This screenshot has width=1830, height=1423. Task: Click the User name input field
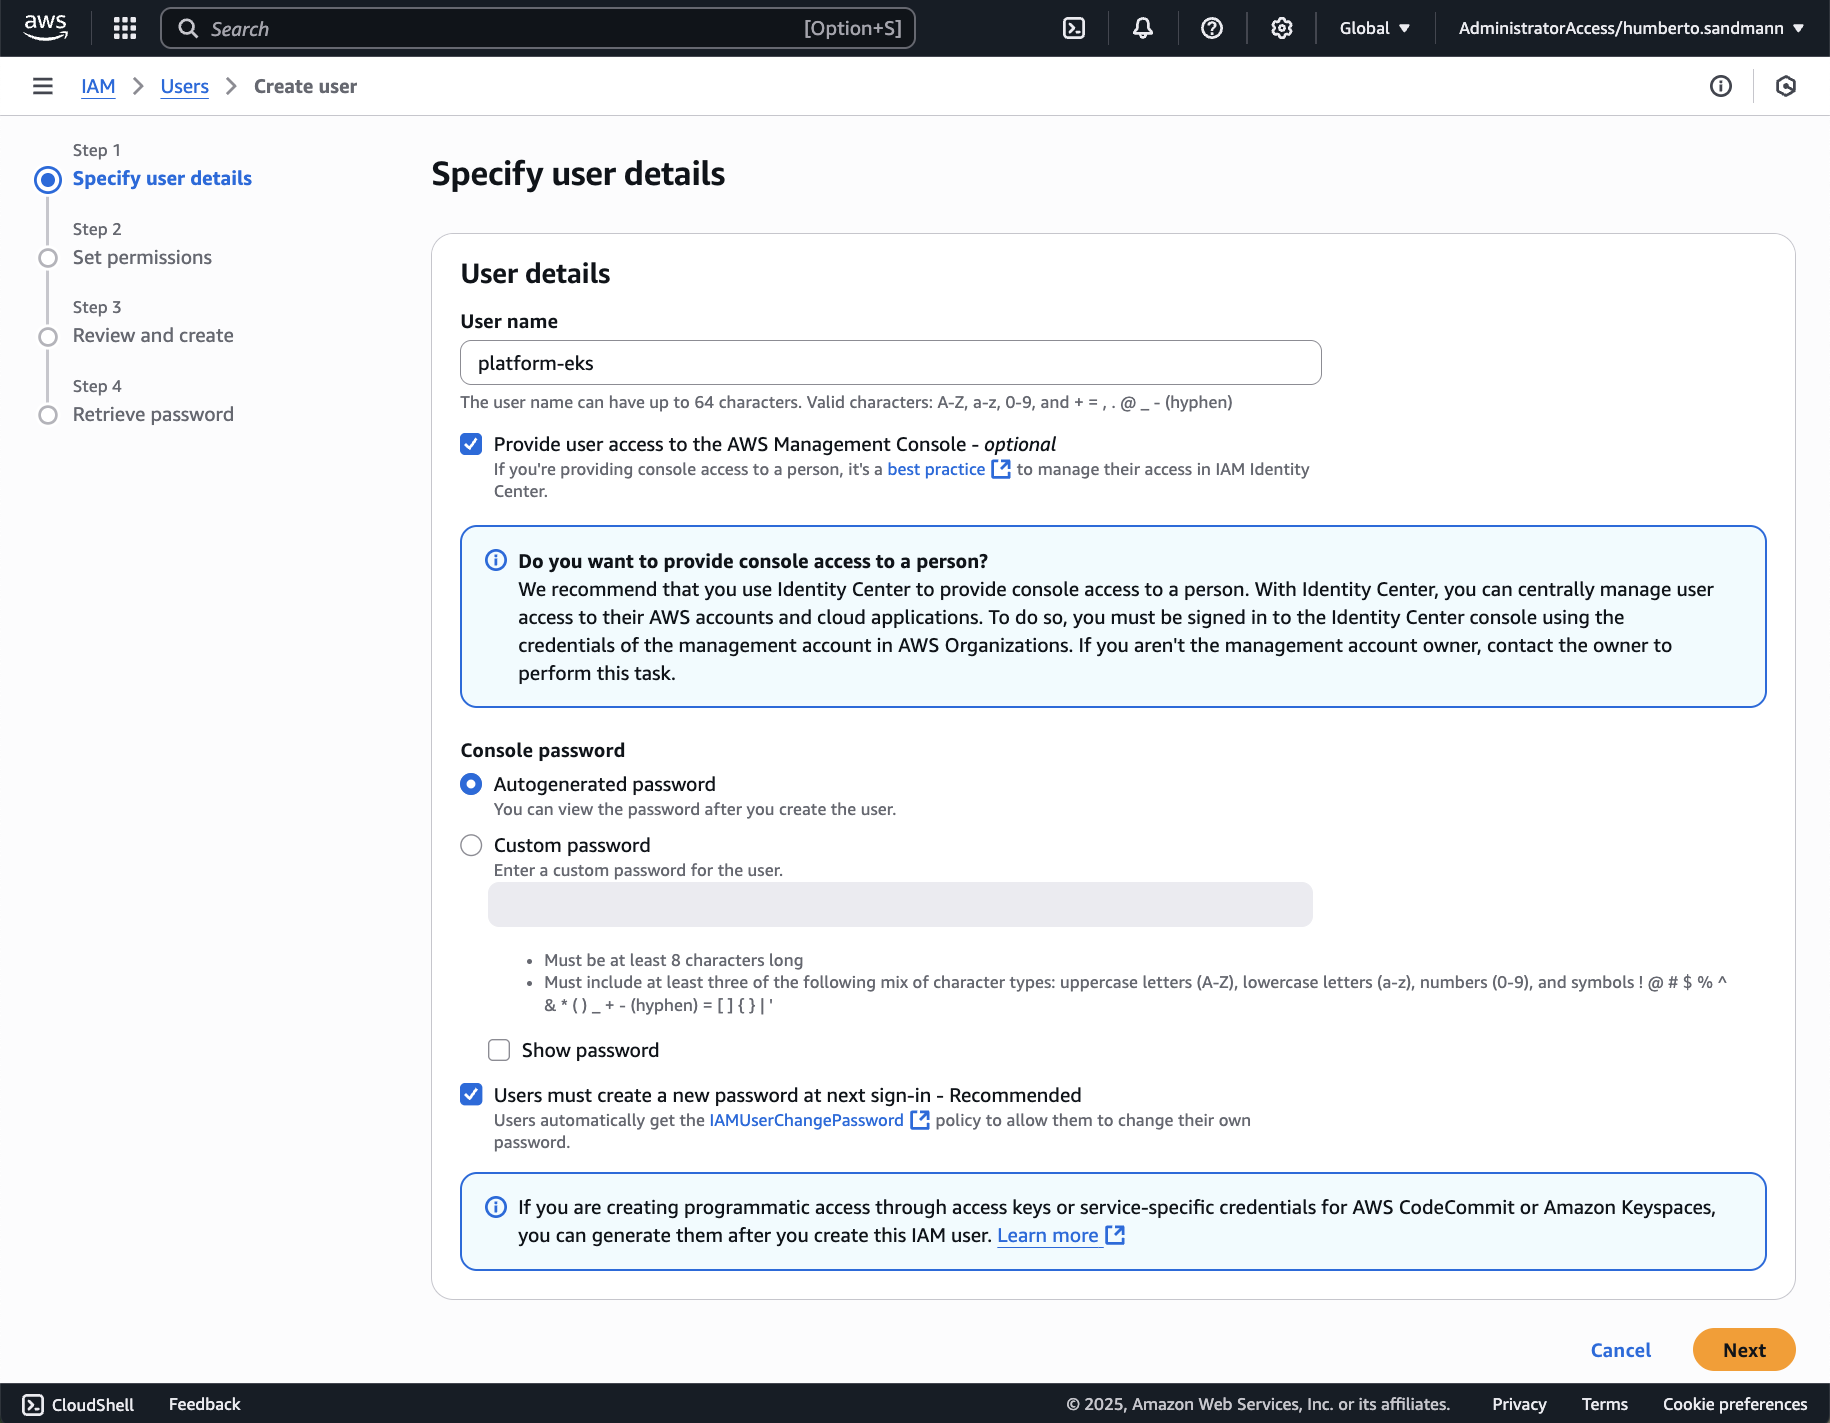pos(890,363)
